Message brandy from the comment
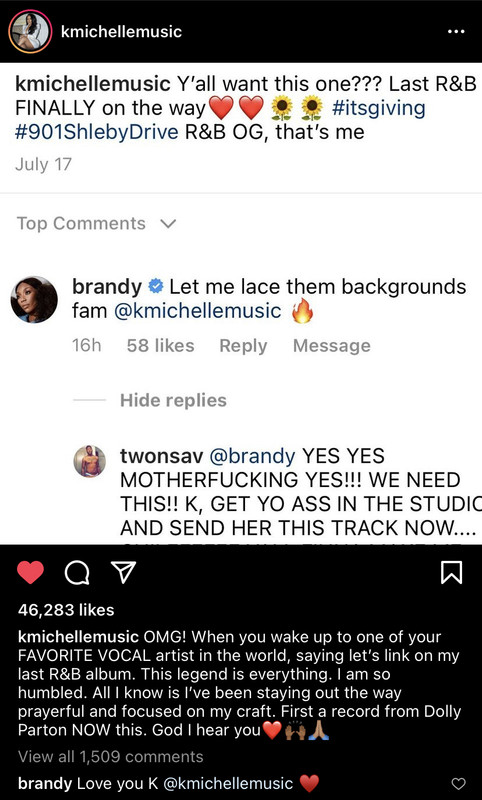482x800 pixels. click(x=332, y=346)
